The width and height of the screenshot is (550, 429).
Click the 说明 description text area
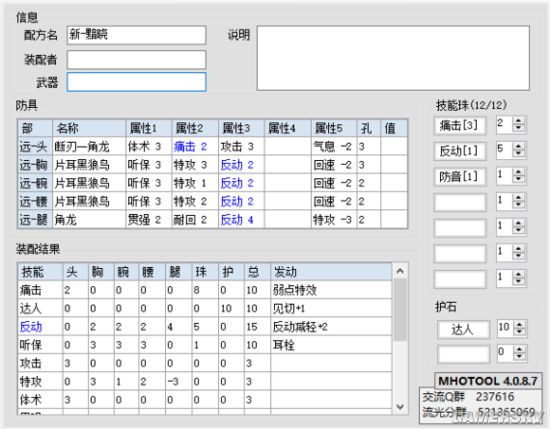click(393, 58)
